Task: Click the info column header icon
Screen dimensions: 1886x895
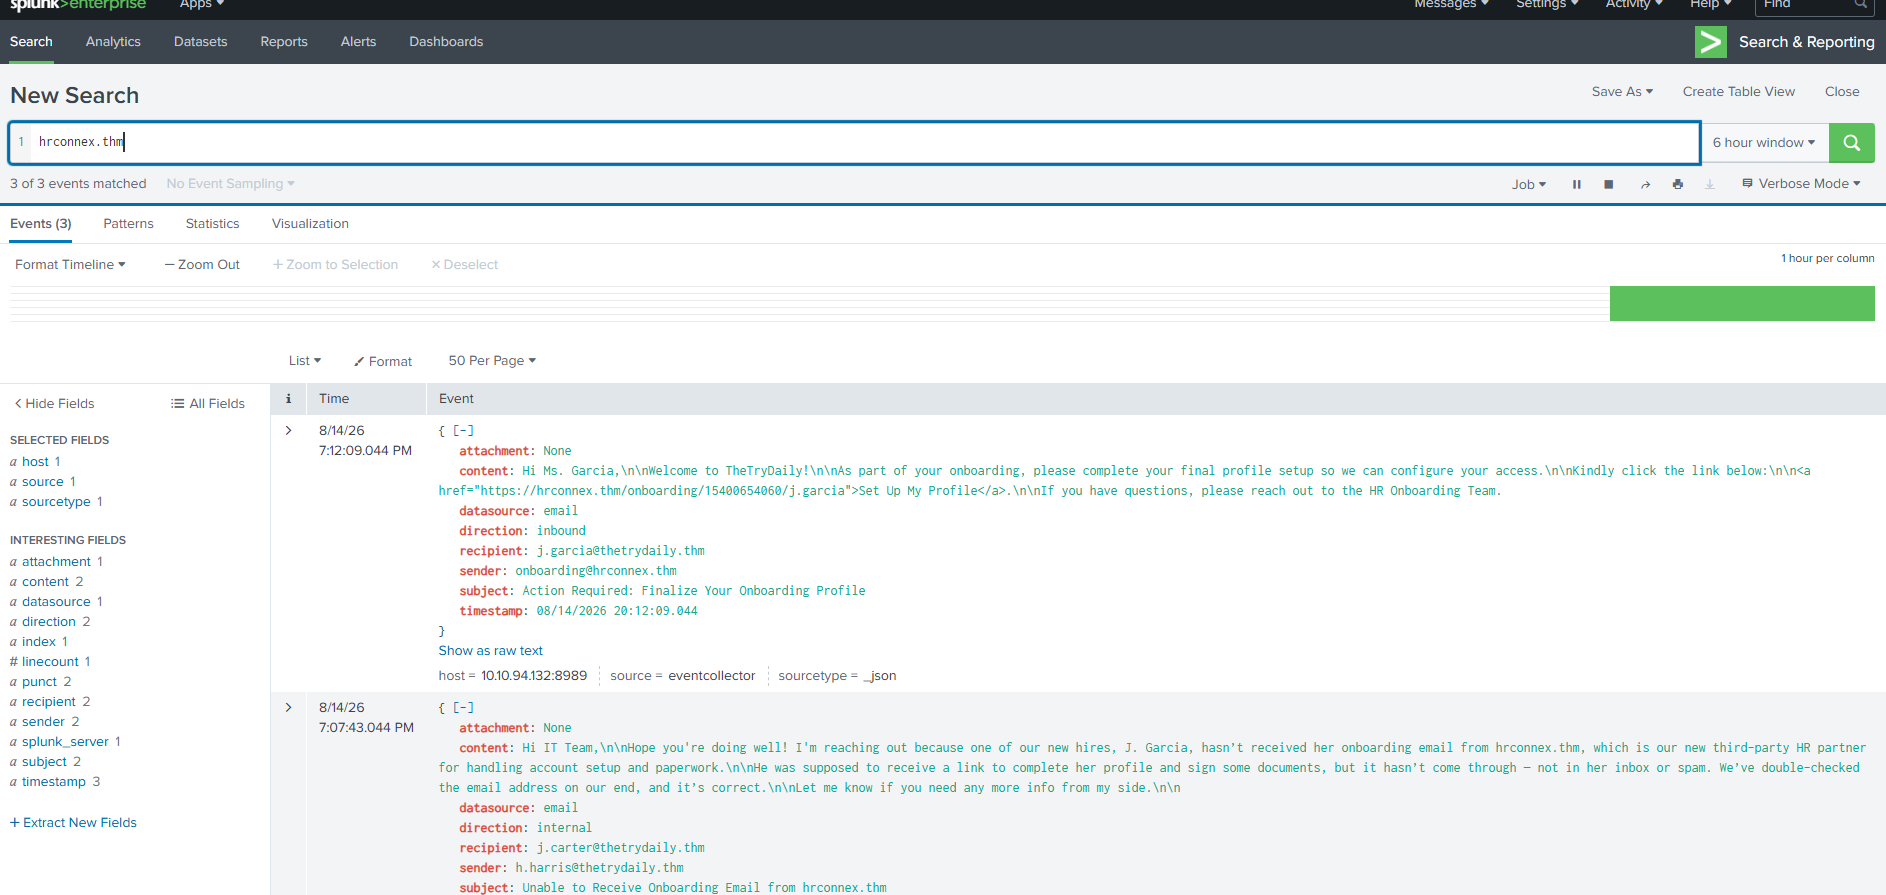Action: 288,398
